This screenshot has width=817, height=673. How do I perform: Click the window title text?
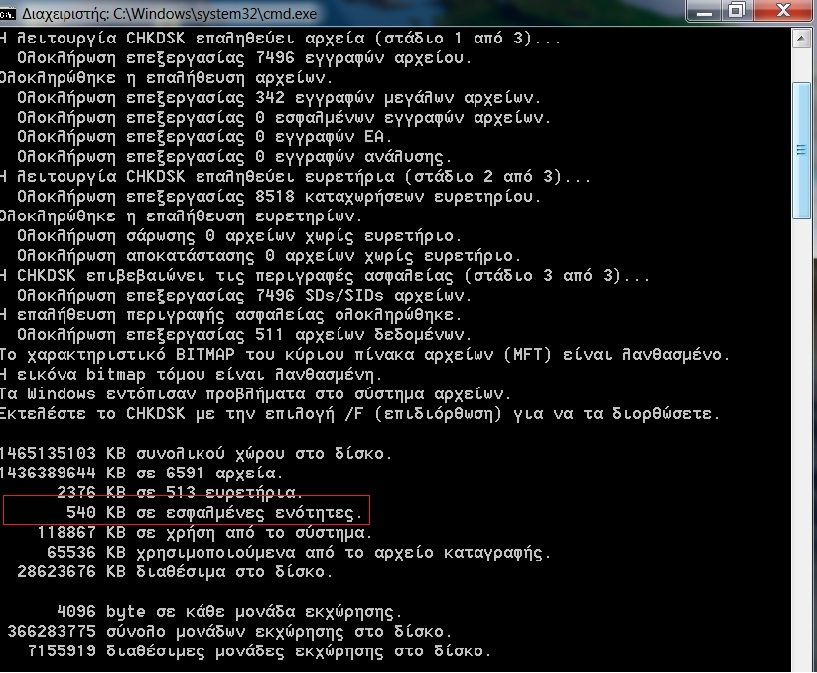(x=169, y=14)
